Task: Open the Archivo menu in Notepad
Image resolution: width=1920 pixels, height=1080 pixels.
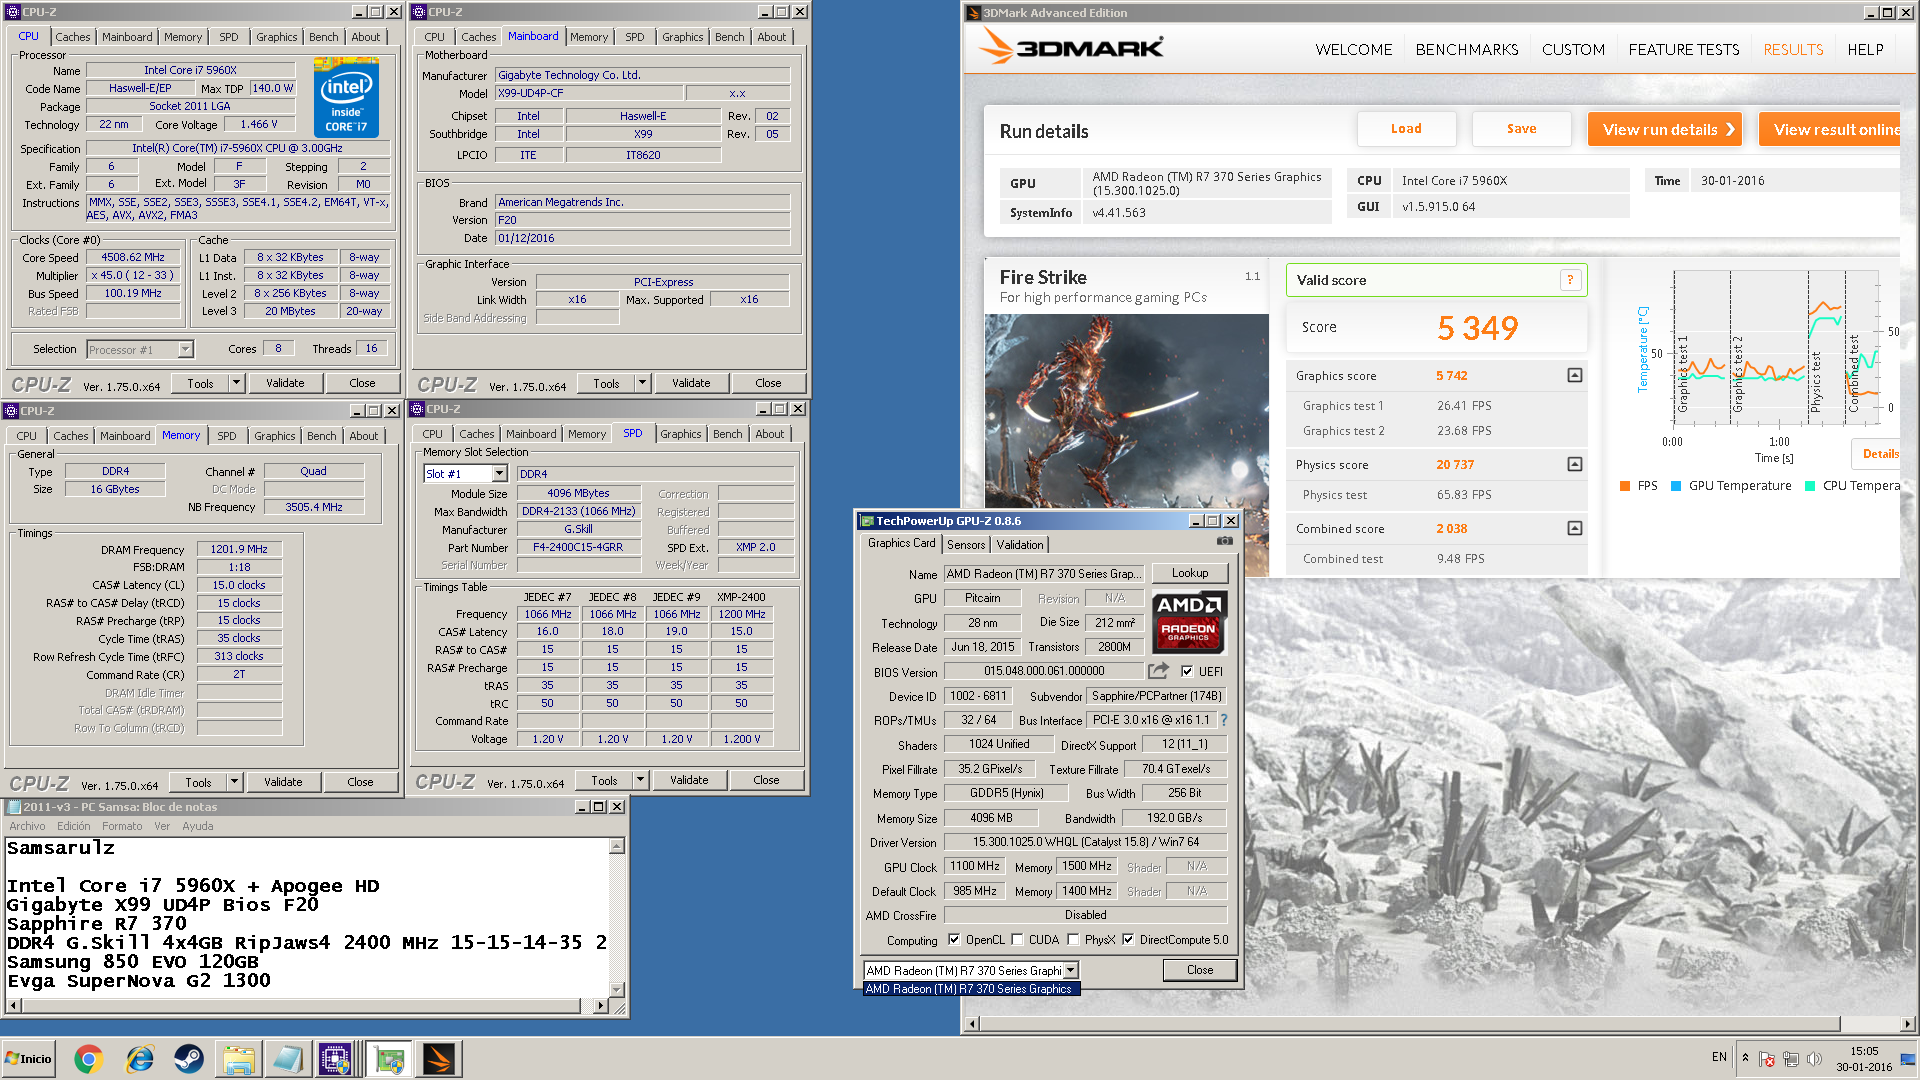Action: click(27, 826)
